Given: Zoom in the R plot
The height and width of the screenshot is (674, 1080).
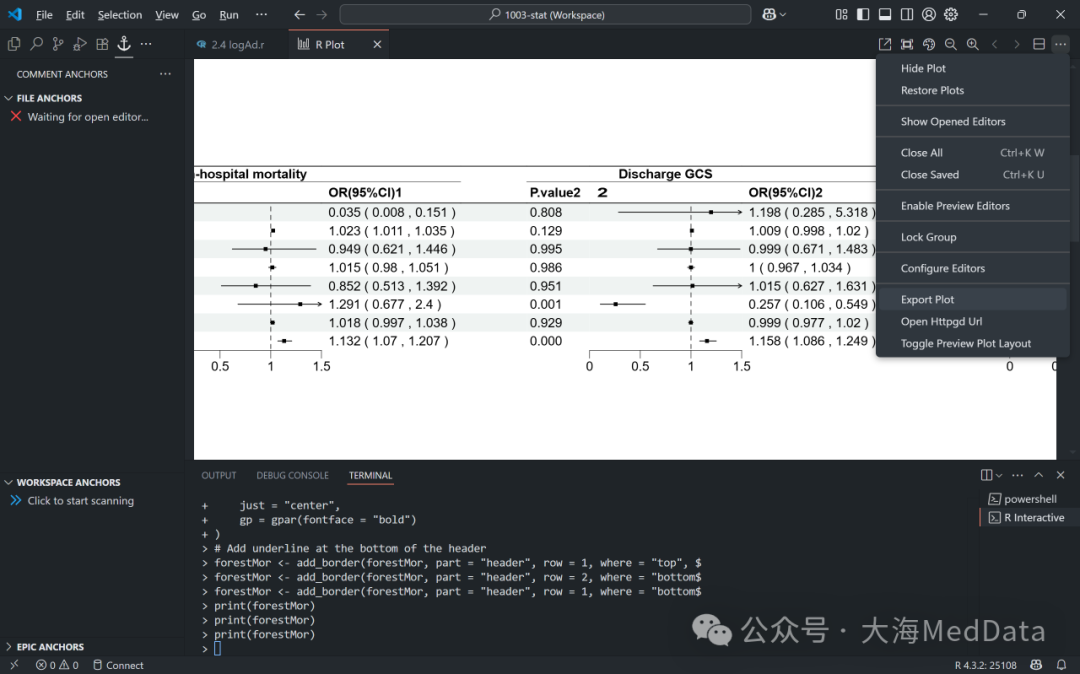Looking at the screenshot, I should tap(973, 44).
